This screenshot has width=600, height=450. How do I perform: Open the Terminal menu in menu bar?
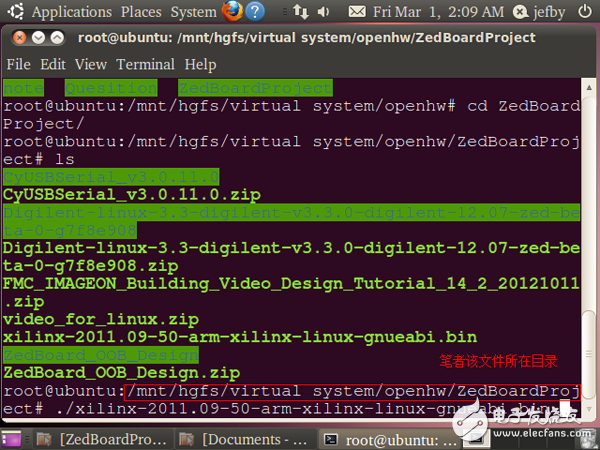coord(145,64)
